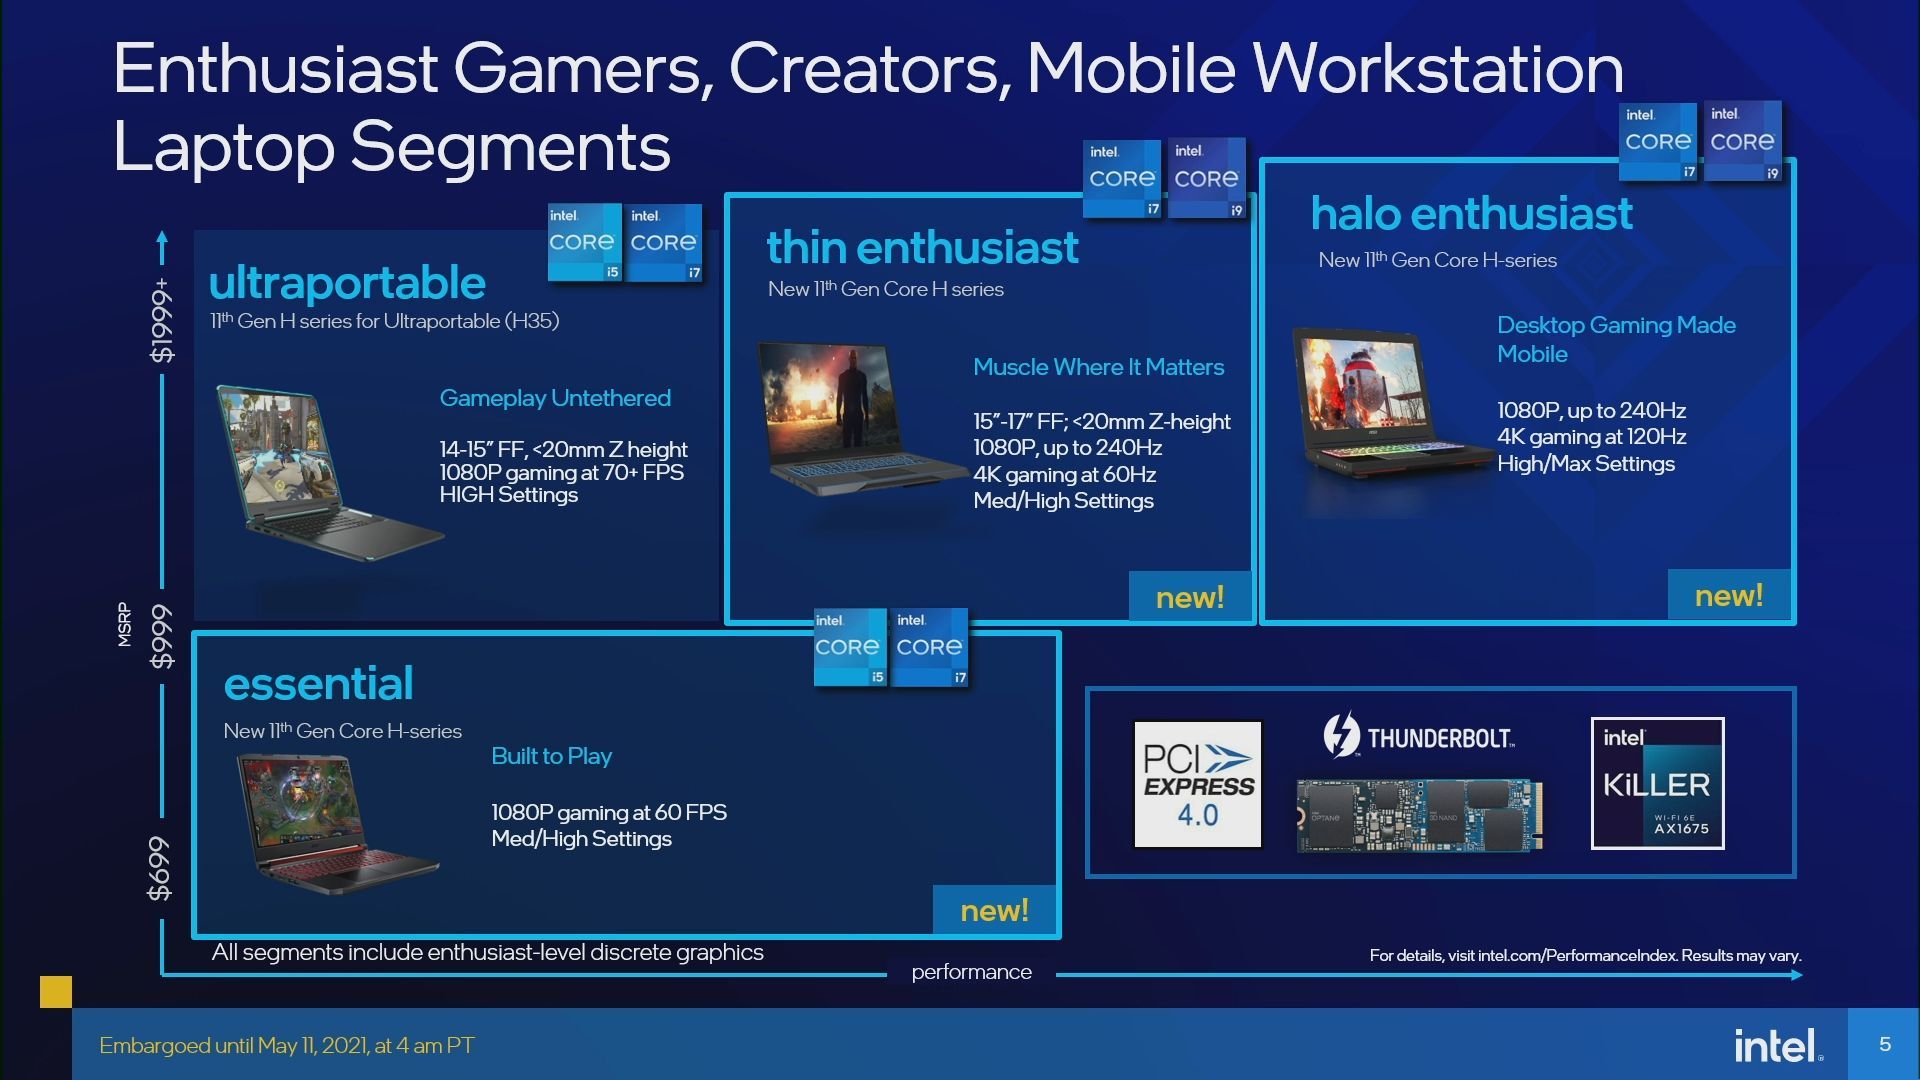Screen dimensions: 1920x1080
Task: Click the 'ultraportable' heading
Action: click(347, 283)
